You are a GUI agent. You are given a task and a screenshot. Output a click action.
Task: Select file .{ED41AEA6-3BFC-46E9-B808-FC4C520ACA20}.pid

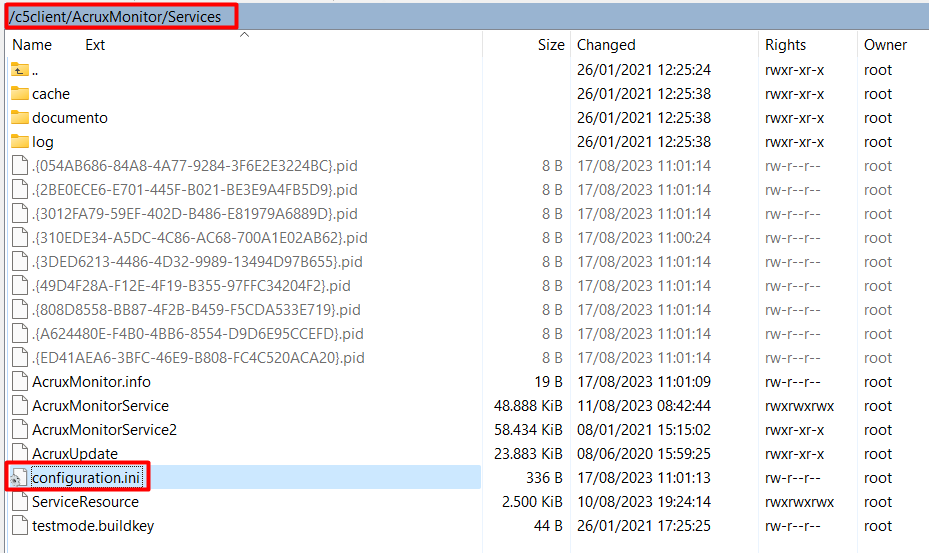(x=198, y=358)
